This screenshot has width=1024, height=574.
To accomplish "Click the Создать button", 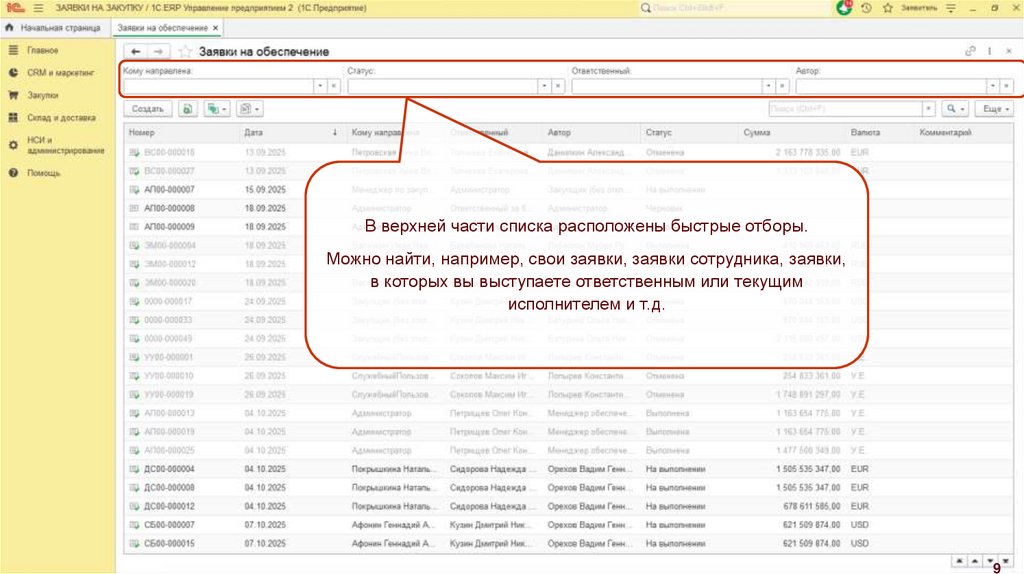I will point(148,108).
